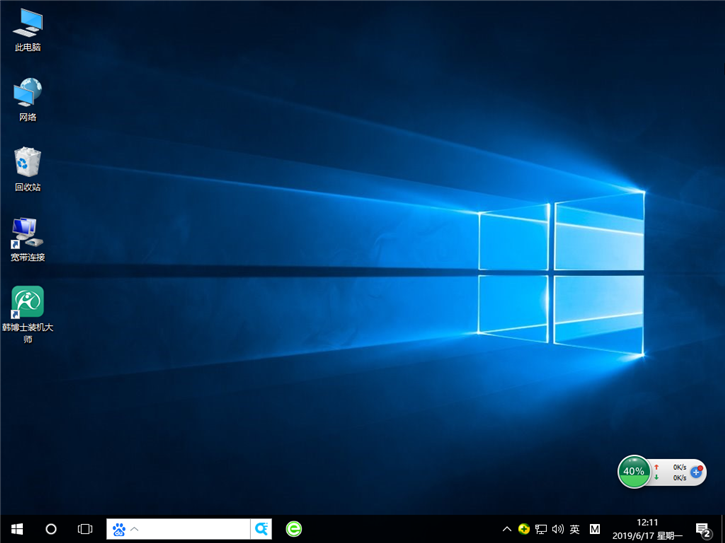Open the notification Action Center
The width and height of the screenshot is (725, 543).
[x=702, y=529]
